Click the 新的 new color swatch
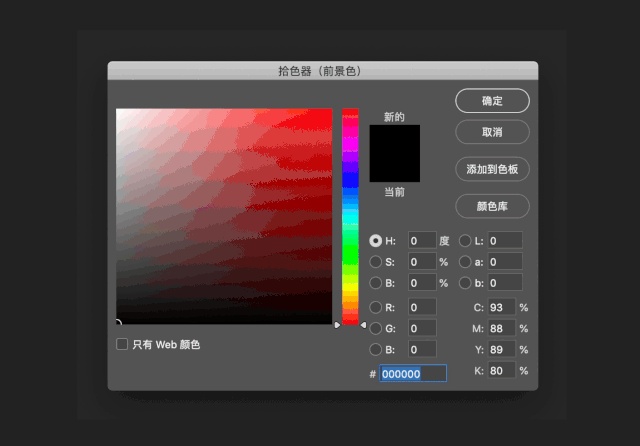 (x=395, y=139)
